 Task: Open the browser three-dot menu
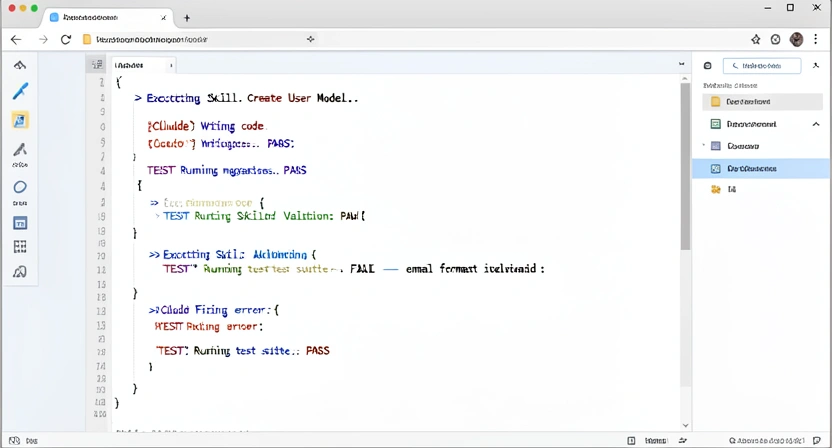(816, 39)
